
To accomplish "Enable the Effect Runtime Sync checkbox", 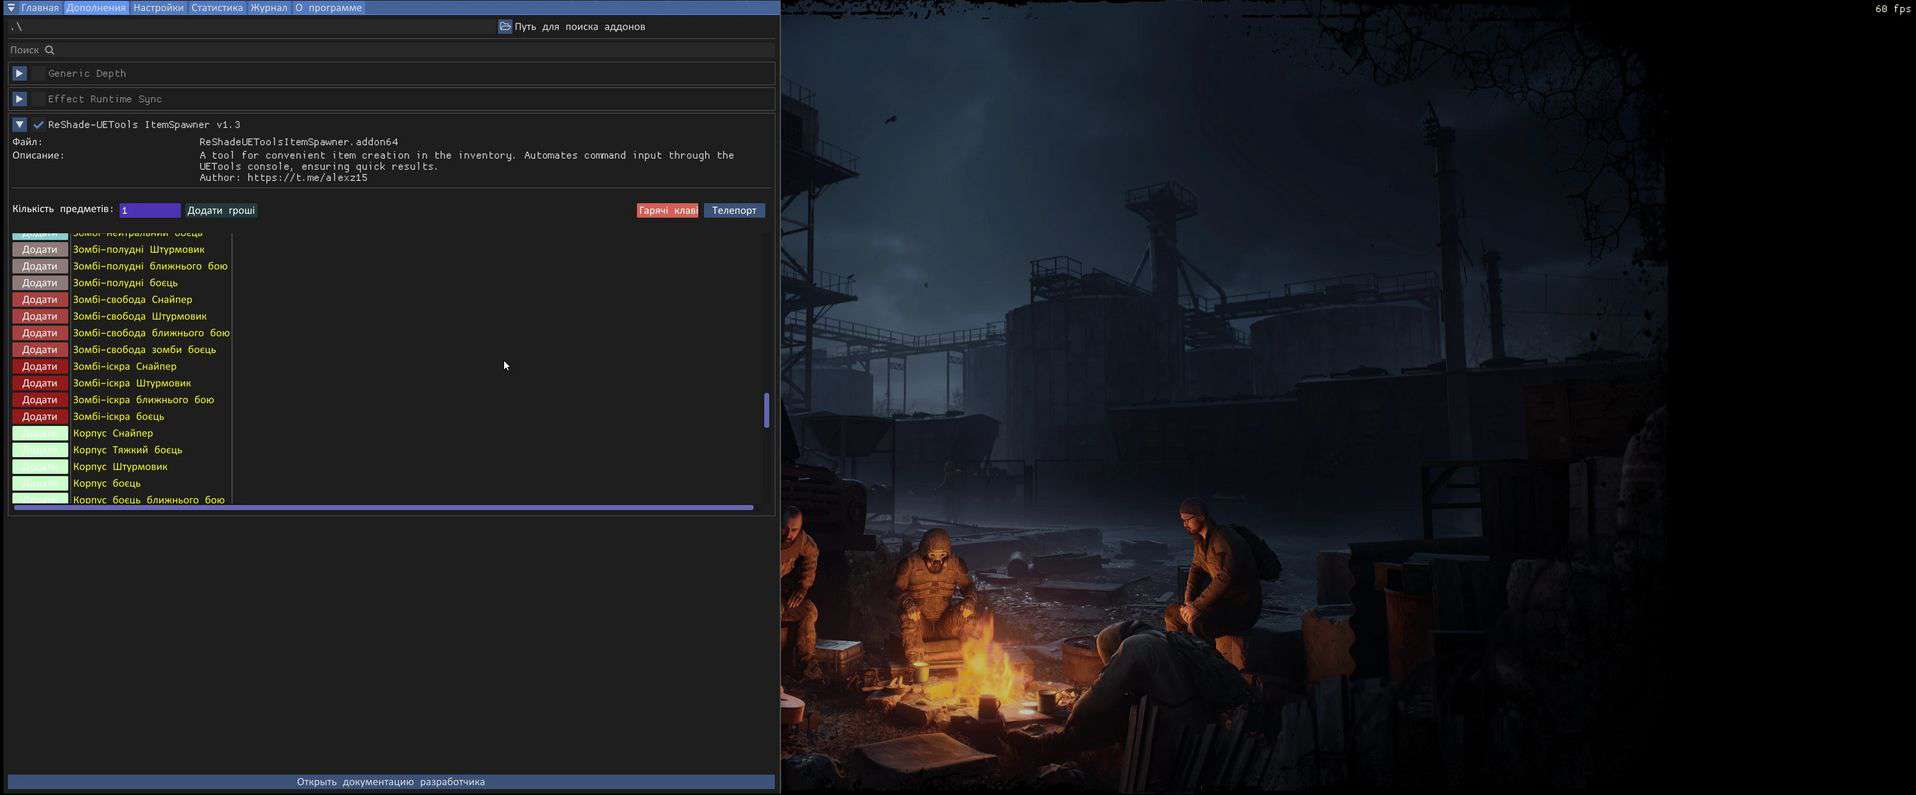I will pos(38,99).
